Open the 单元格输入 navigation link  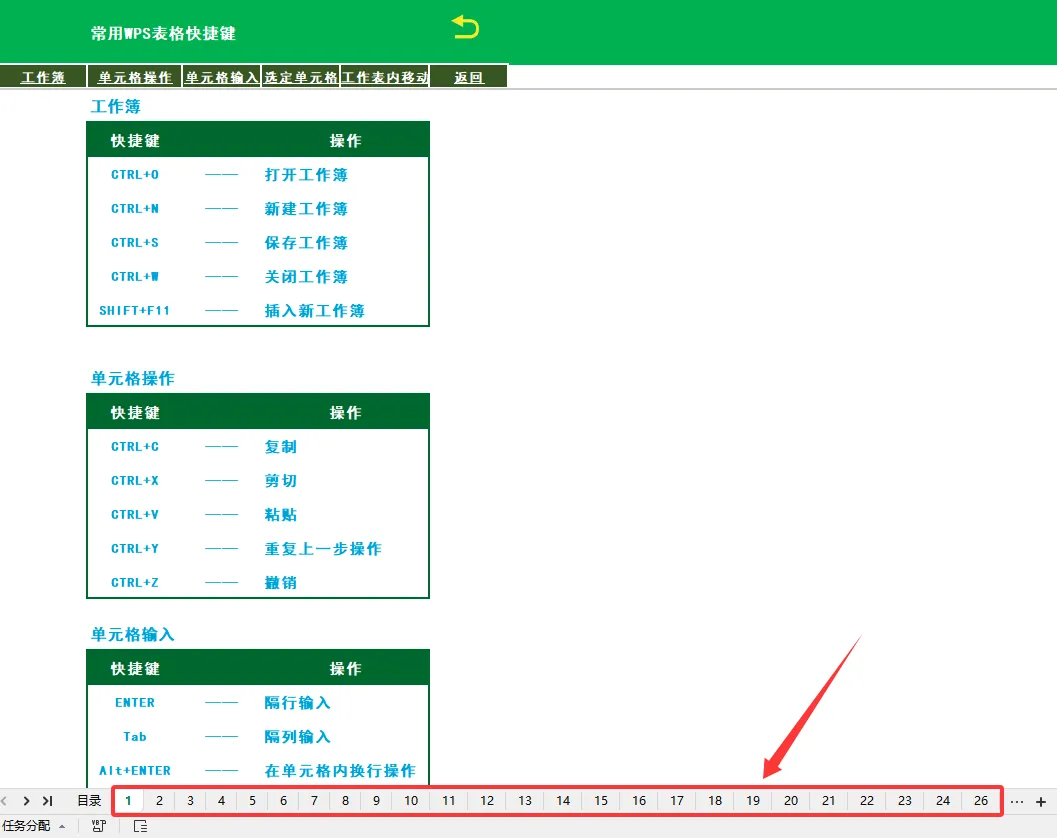coord(222,77)
